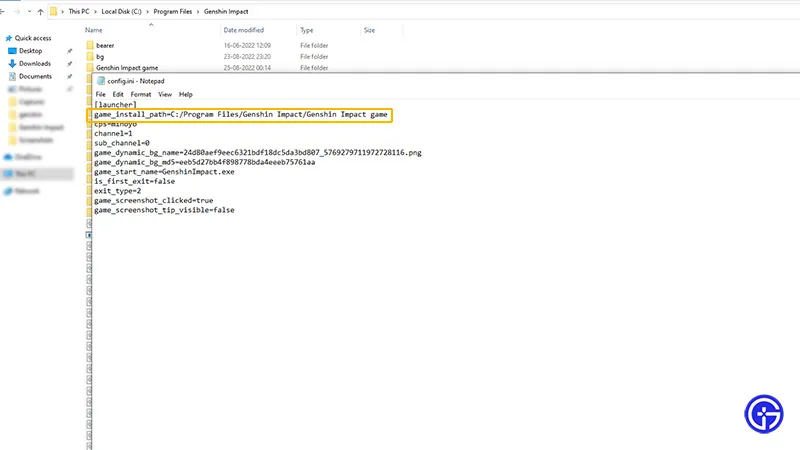Sort files by the Size column header
This screenshot has height=450, width=800.
click(x=369, y=30)
